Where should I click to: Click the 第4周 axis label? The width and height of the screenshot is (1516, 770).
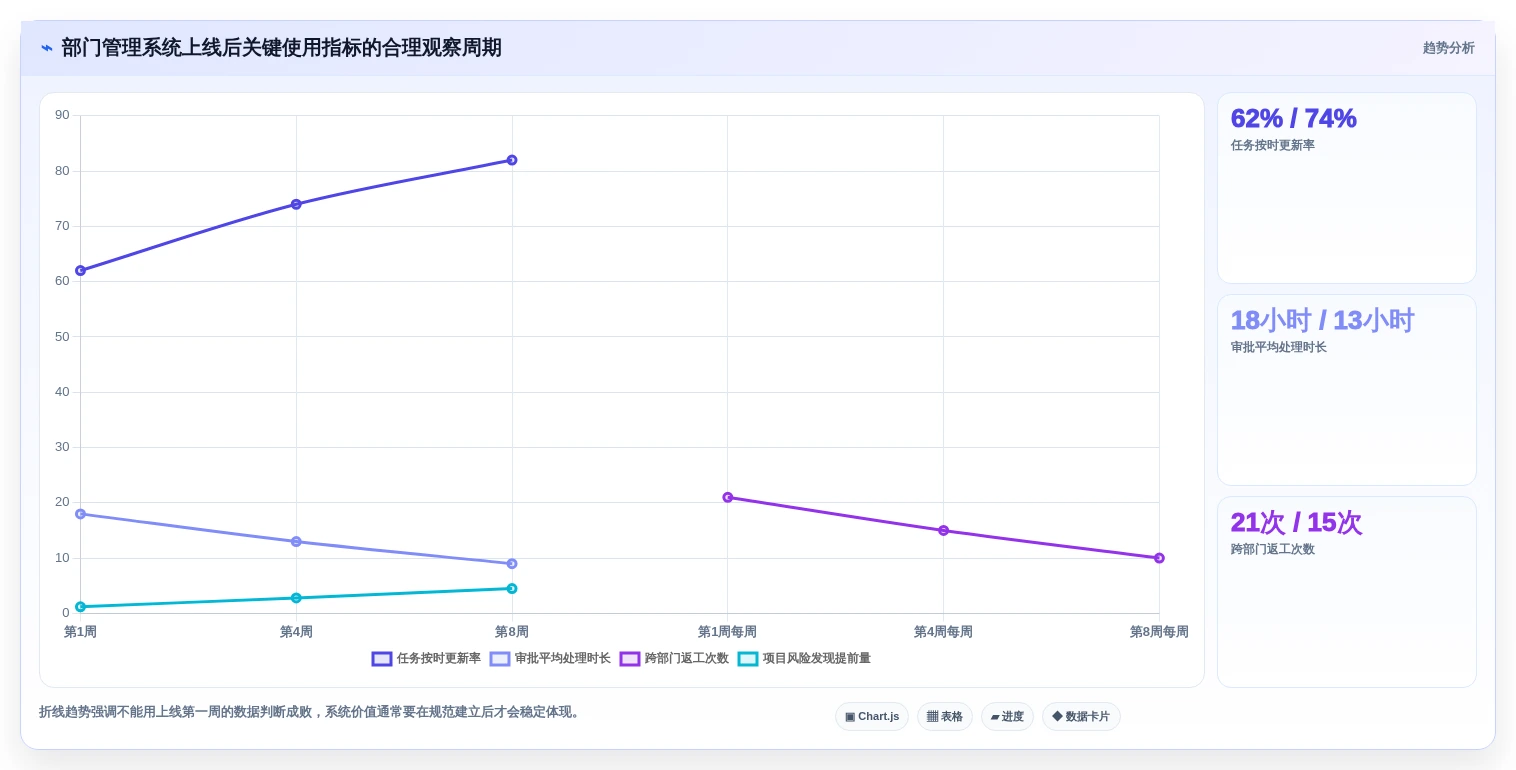pos(296,632)
